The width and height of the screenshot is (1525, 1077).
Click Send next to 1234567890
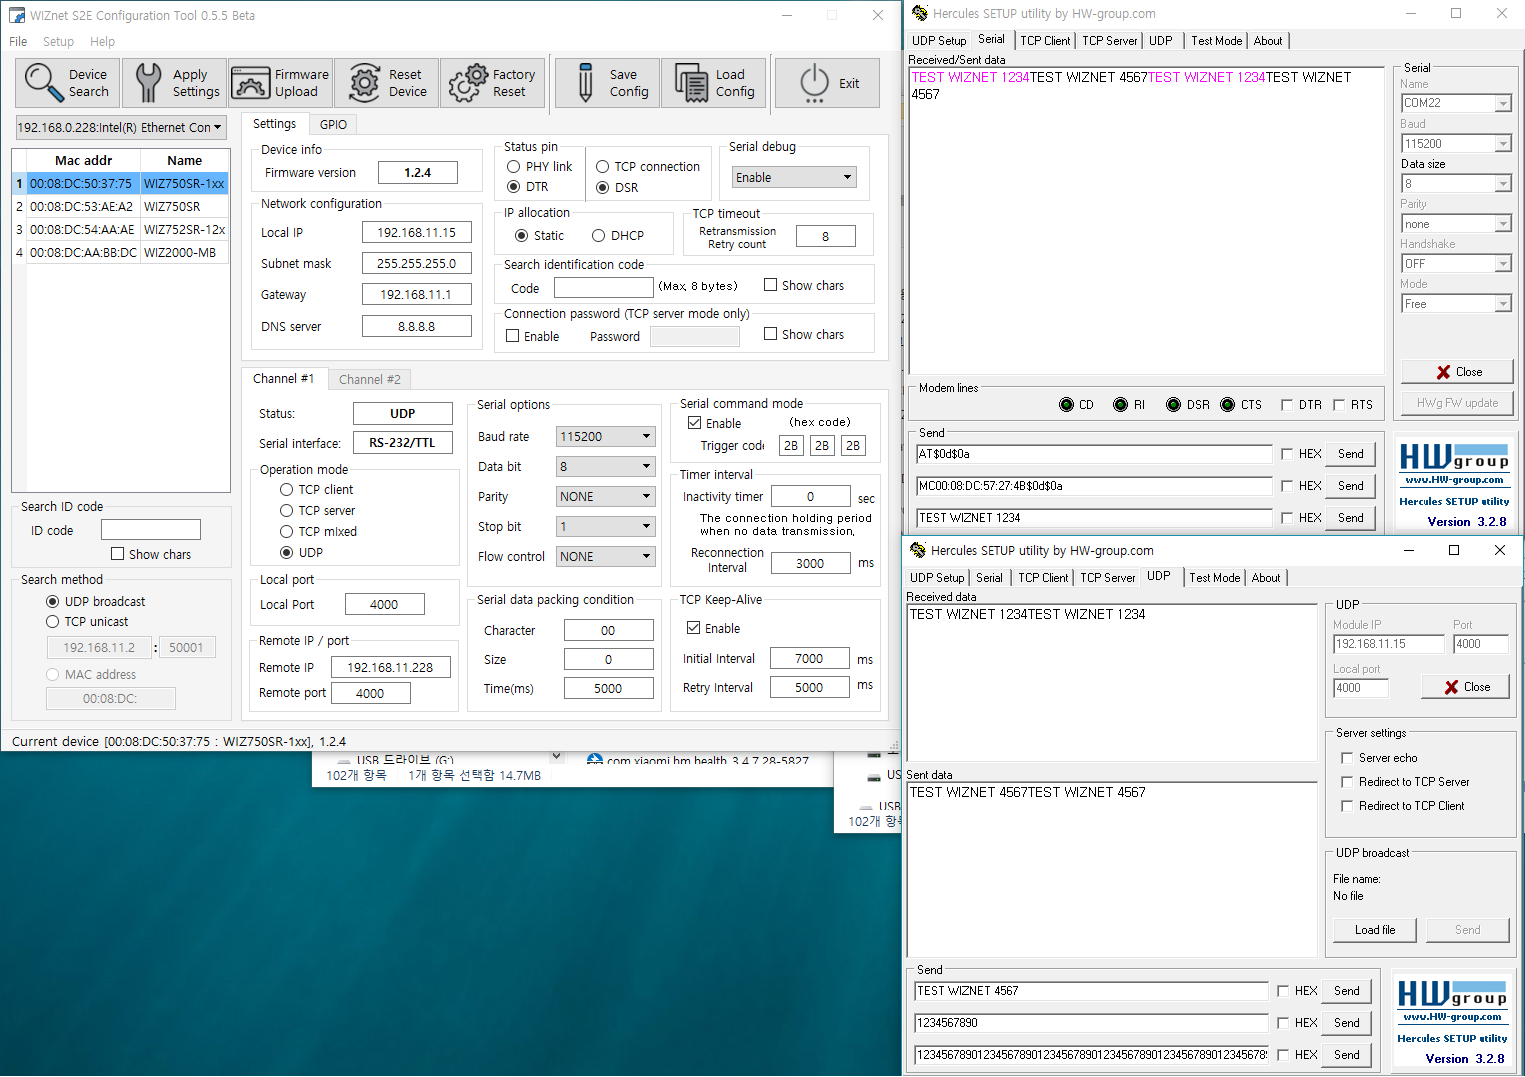click(x=1347, y=1023)
